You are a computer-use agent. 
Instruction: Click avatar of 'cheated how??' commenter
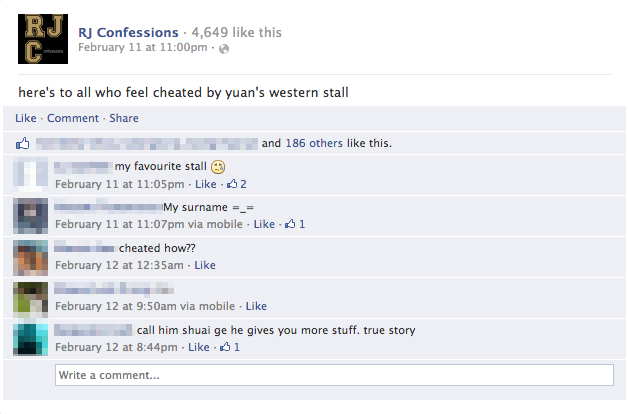tap(31, 256)
